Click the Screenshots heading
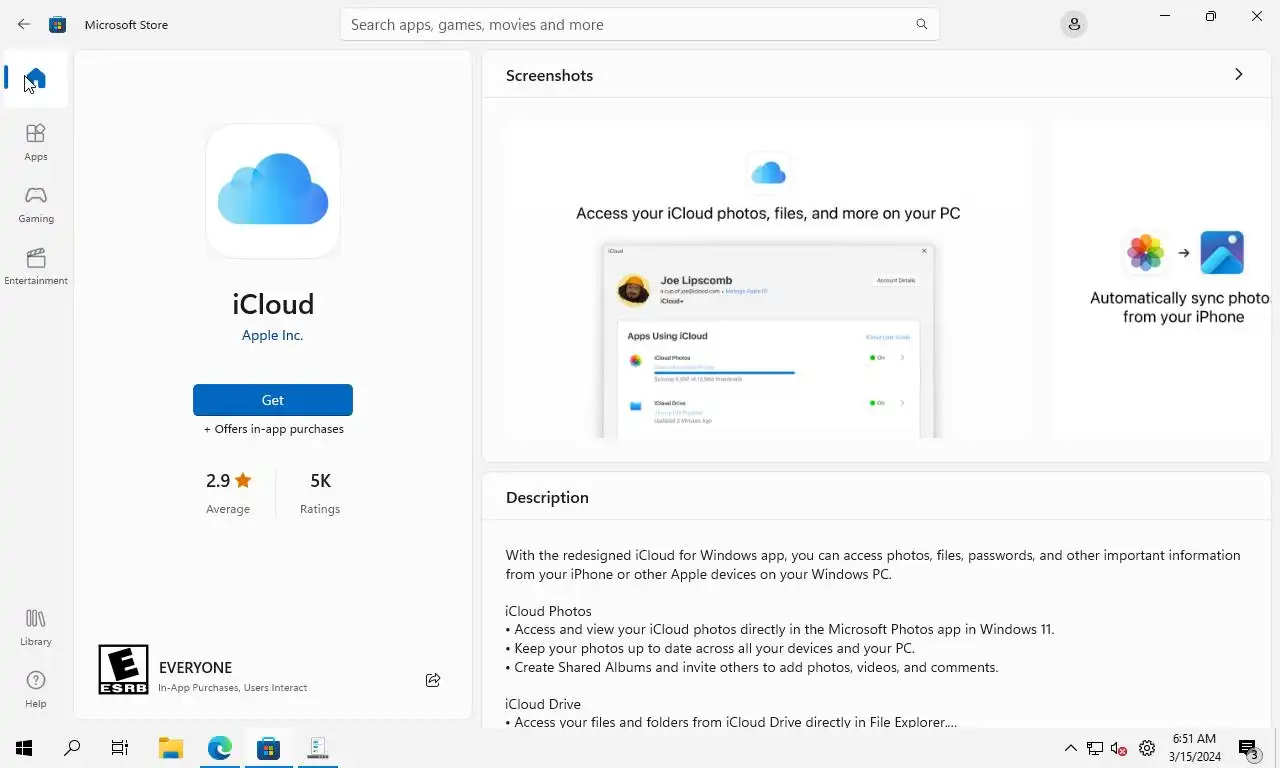 pyautogui.click(x=549, y=75)
